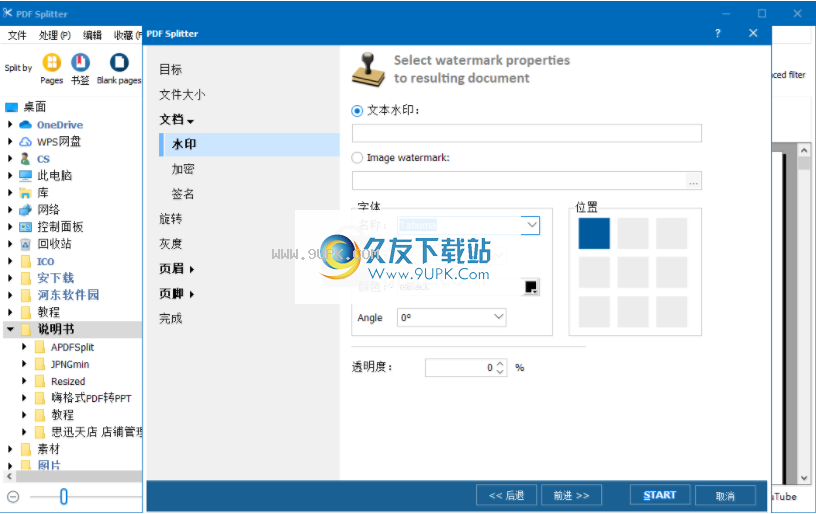Open the 库 library icon
Screen dimensions: 816x514
pos(26,193)
